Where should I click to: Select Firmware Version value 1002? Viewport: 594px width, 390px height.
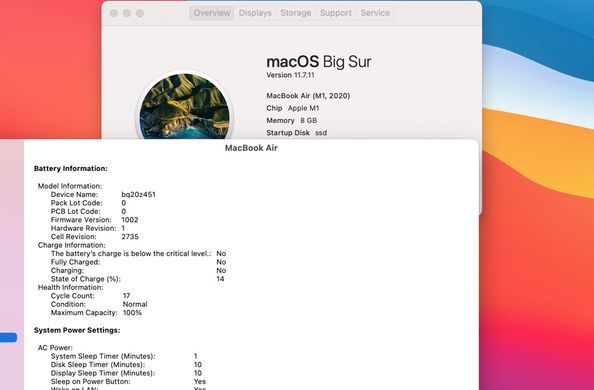click(130, 220)
